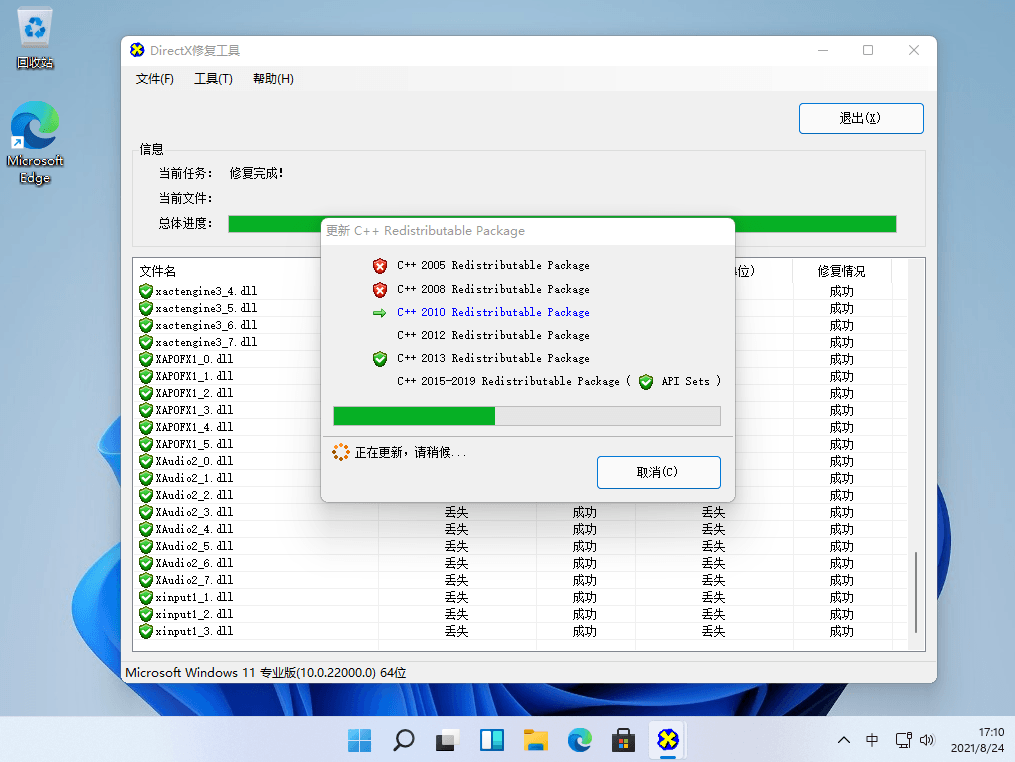Select the xactengine3_5.dll row name
1015x762 pixels.
(206, 308)
